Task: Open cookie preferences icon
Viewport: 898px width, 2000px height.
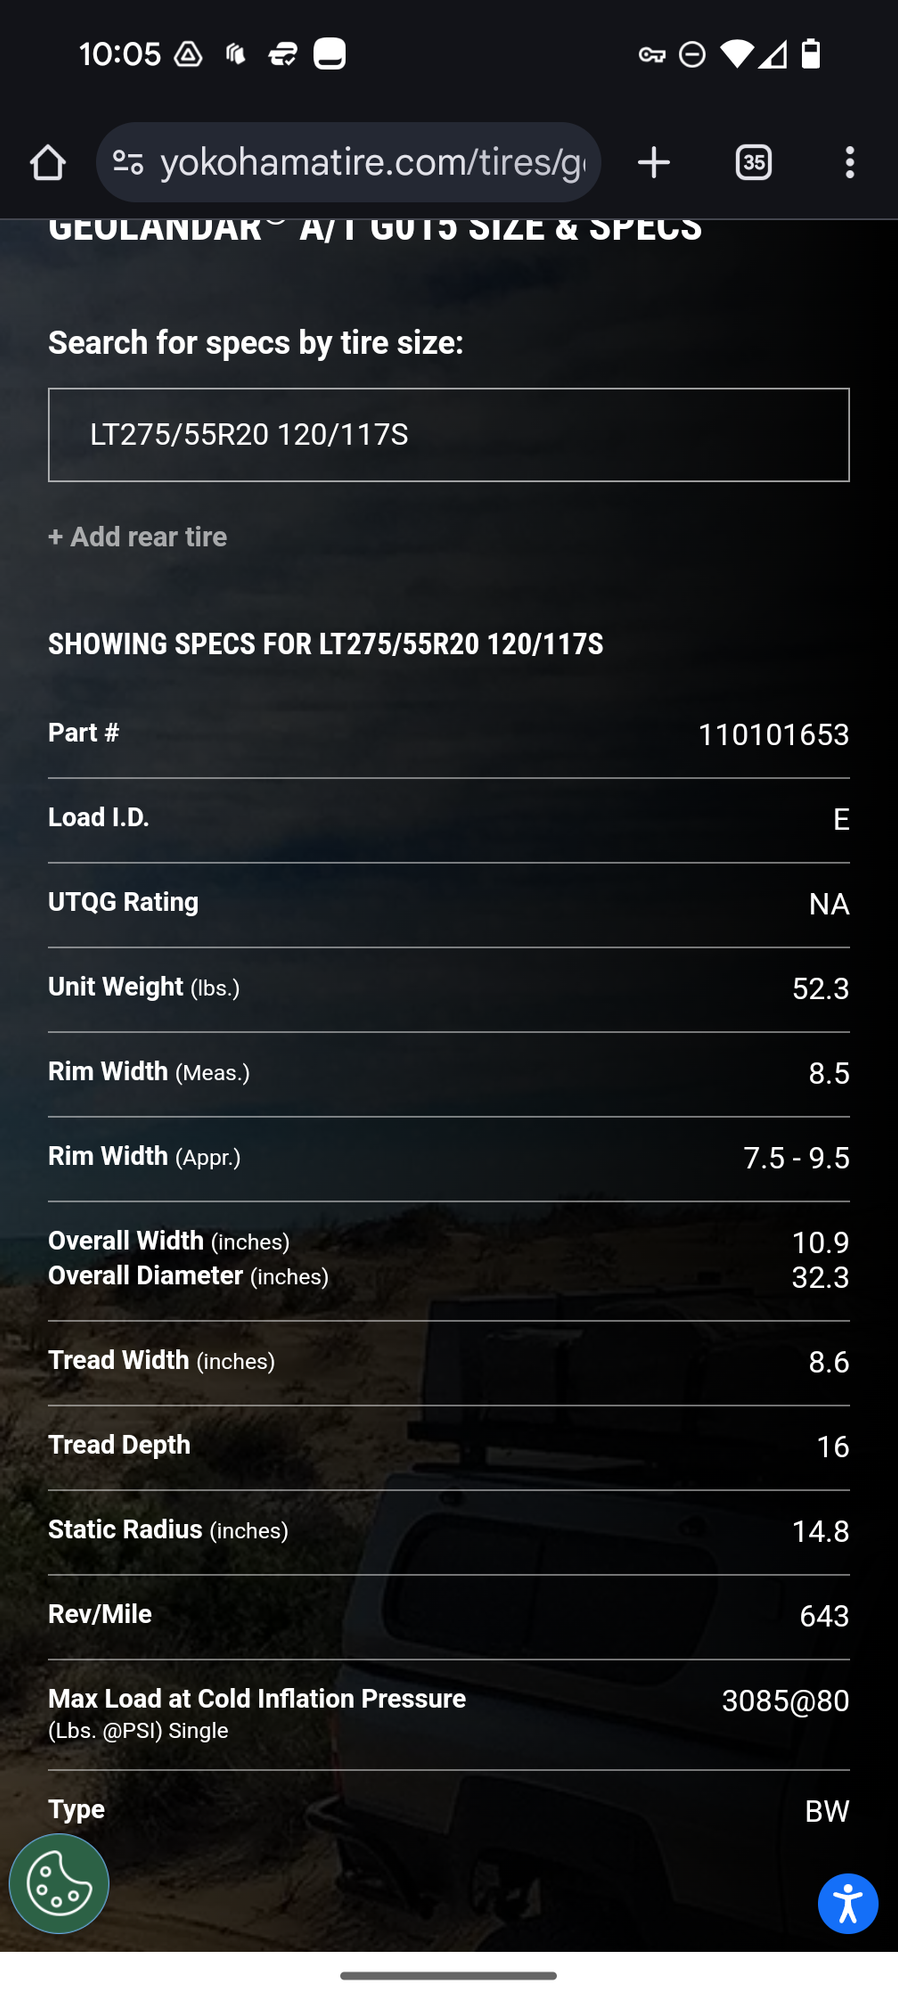Action: 59,1884
